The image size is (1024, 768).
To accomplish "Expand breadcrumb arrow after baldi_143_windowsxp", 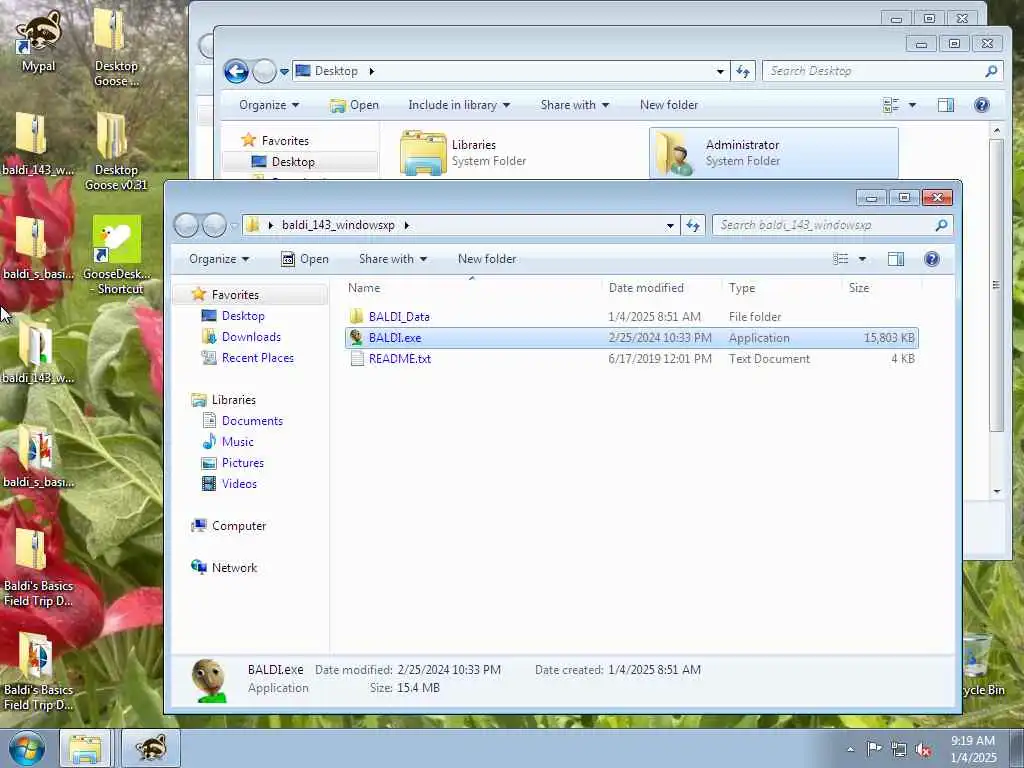I will tap(407, 225).
